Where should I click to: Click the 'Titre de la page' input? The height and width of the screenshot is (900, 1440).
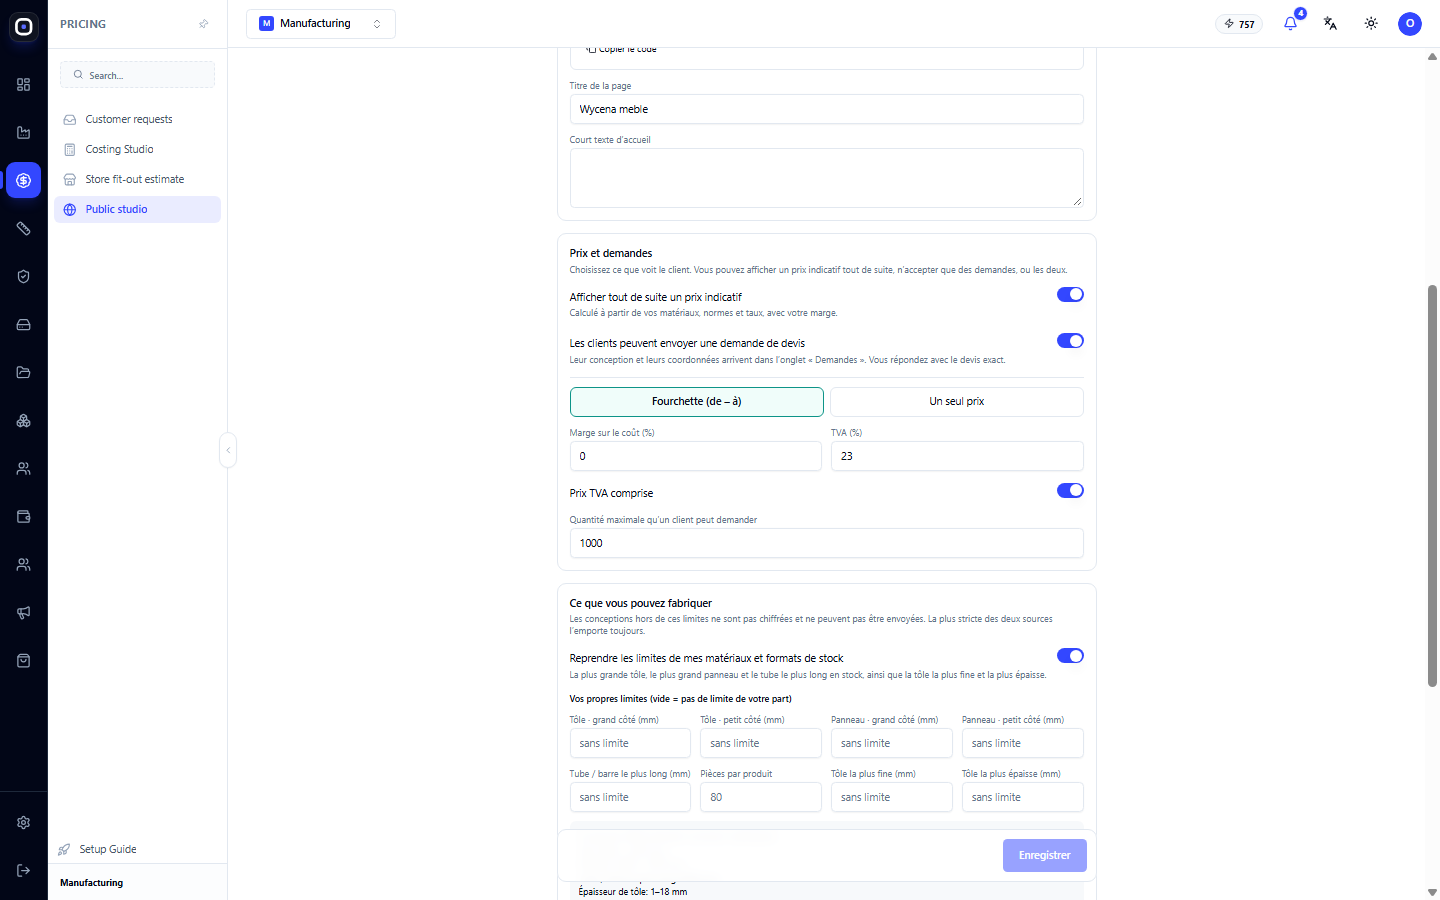[x=827, y=109]
